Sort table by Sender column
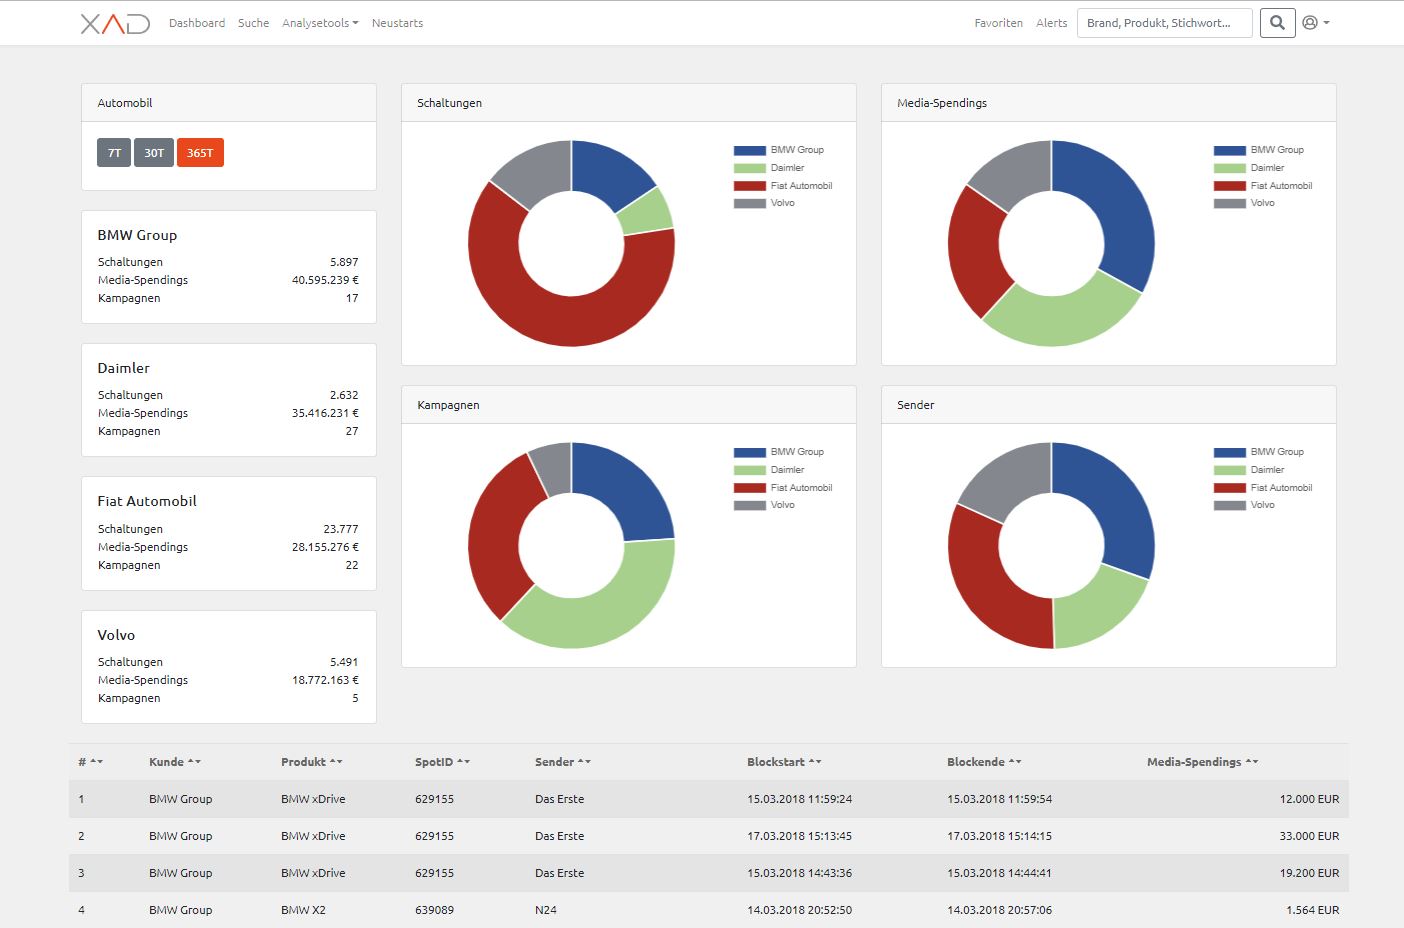The width and height of the screenshot is (1404, 928). [x=563, y=762]
